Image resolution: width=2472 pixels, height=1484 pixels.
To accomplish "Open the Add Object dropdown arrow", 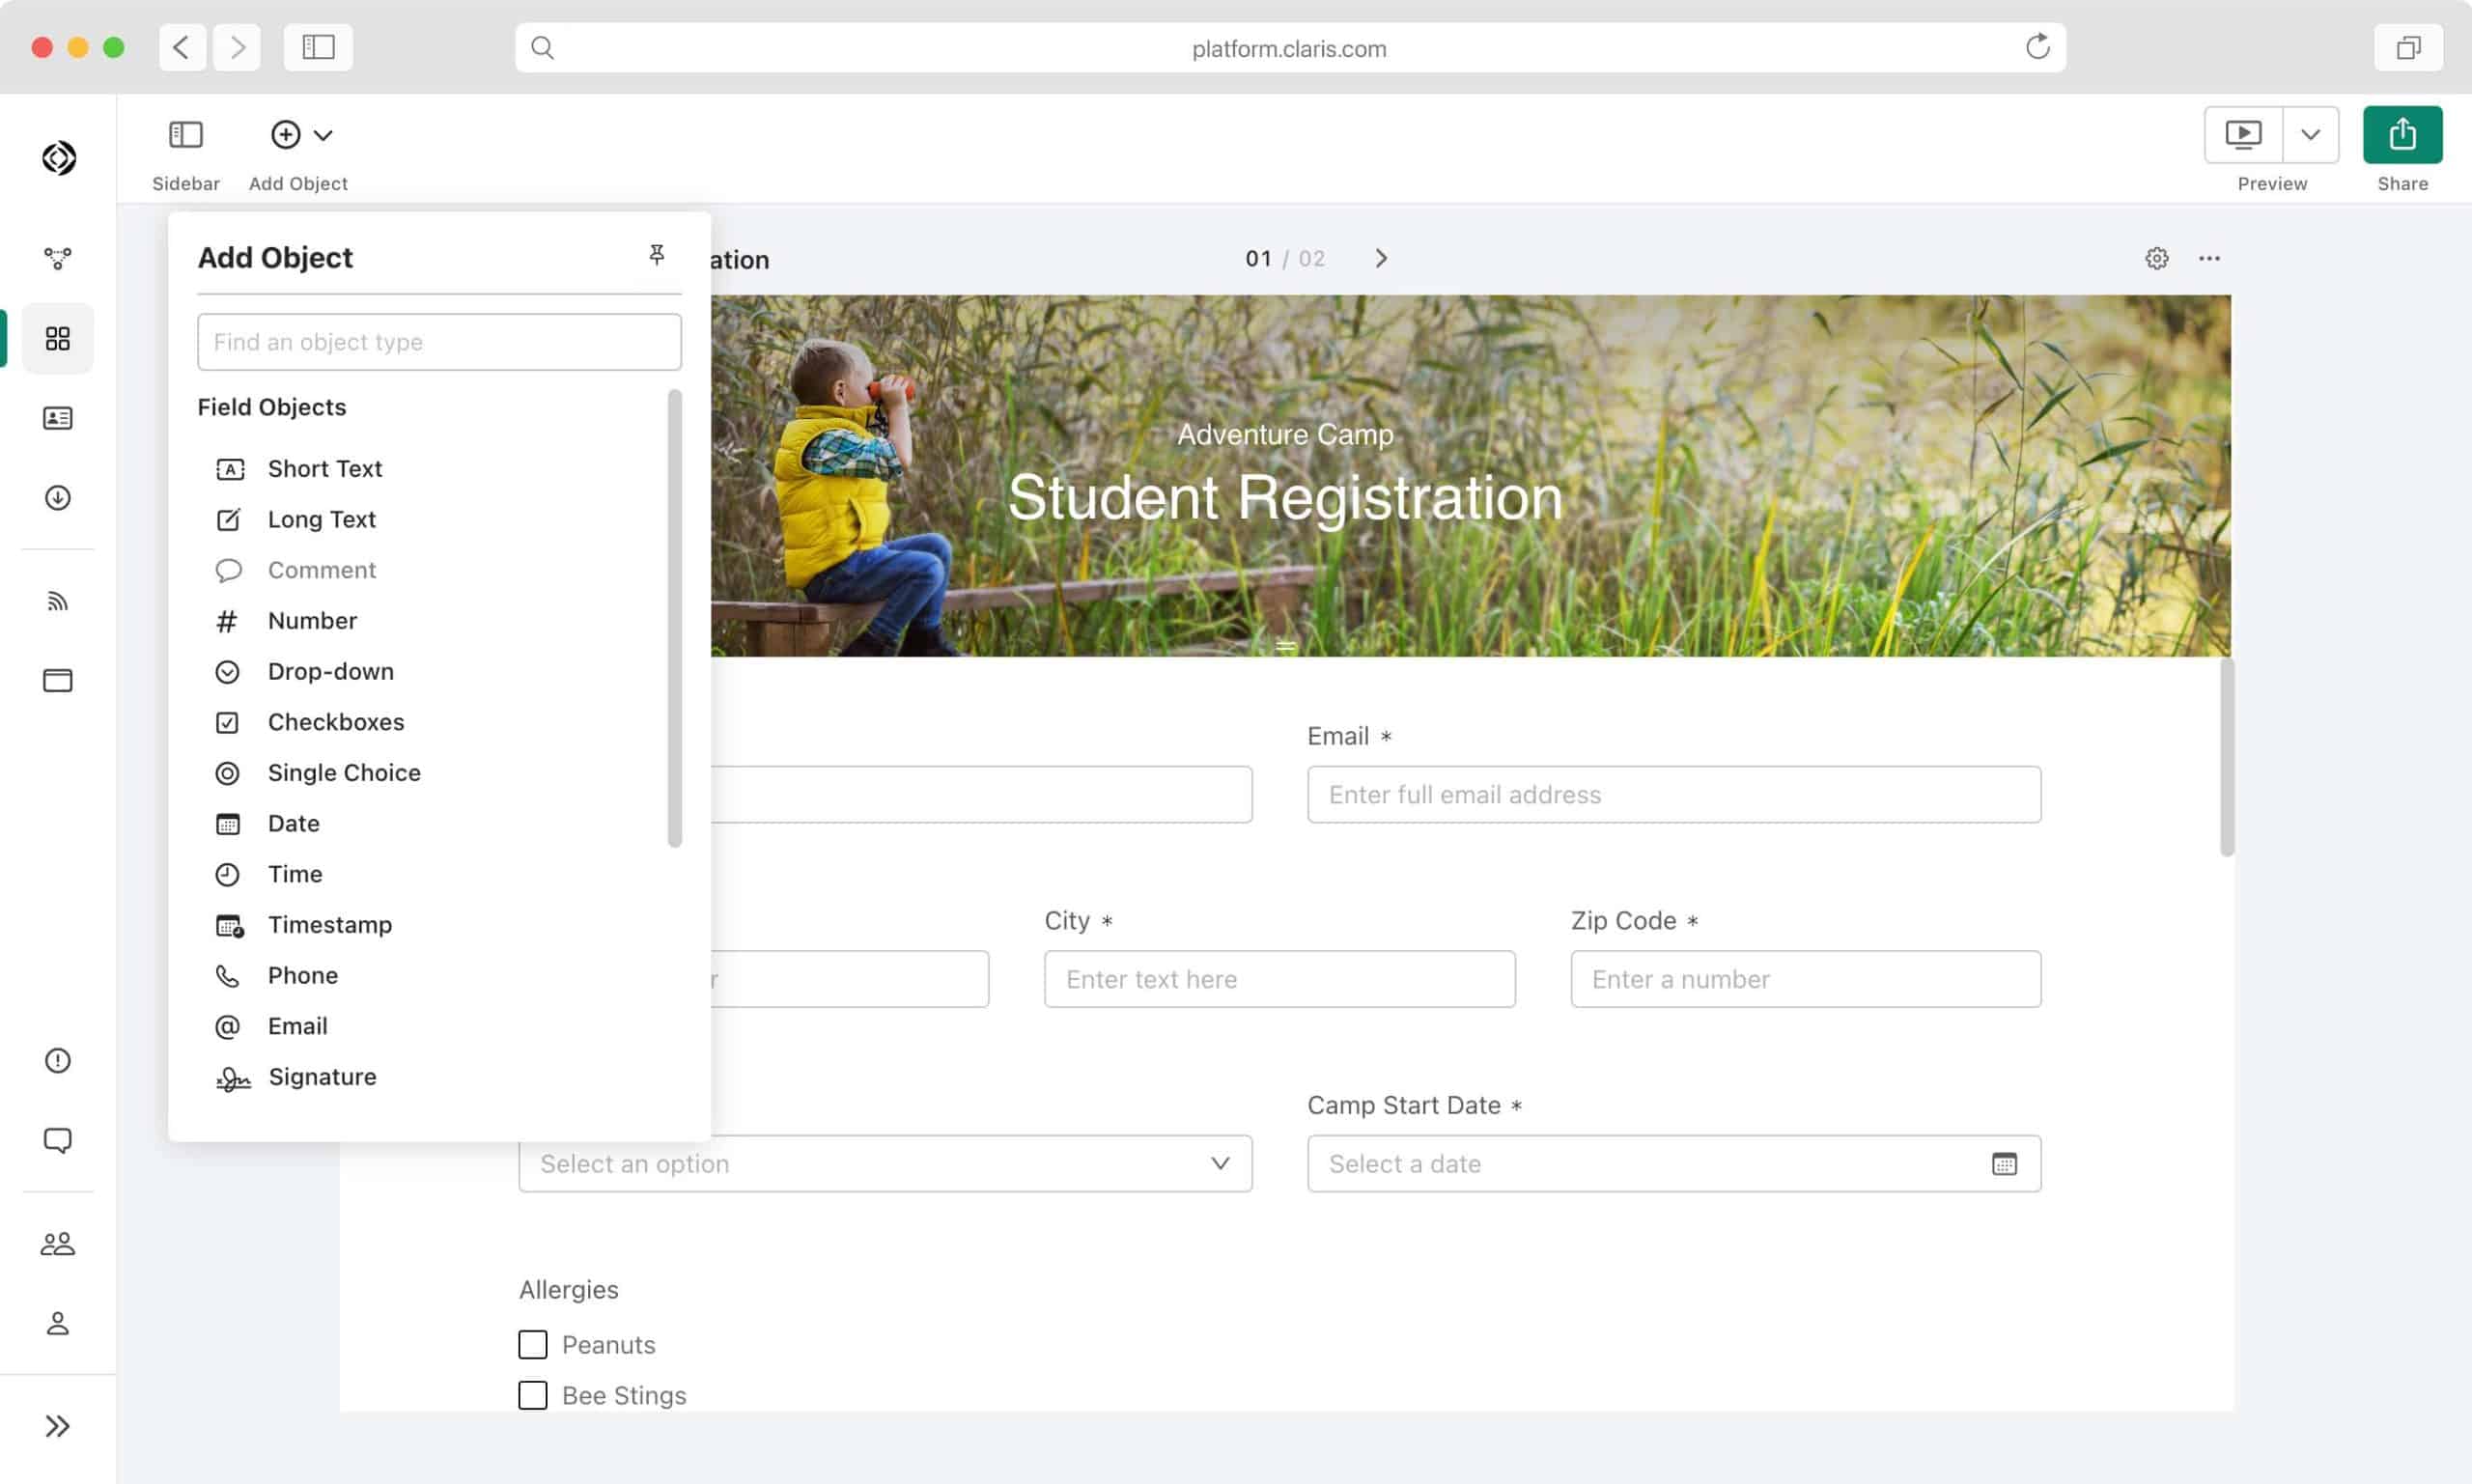I will [323, 135].
